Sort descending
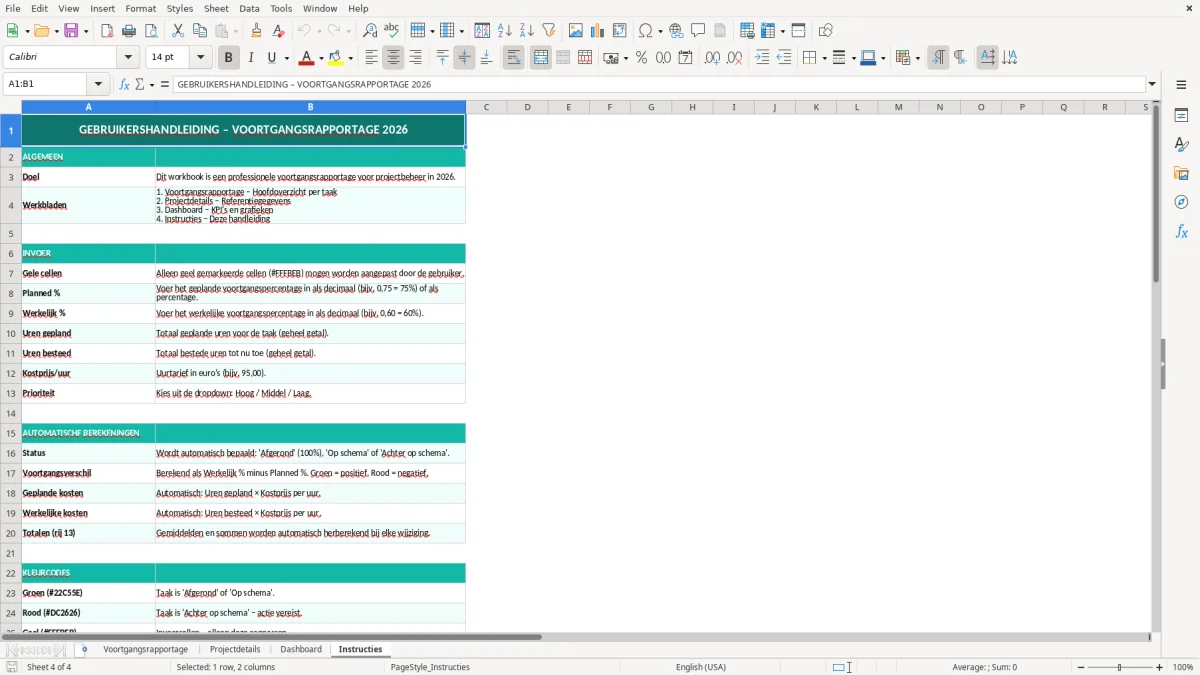The width and height of the screenshot is (1200, 675). pos(527,31)
